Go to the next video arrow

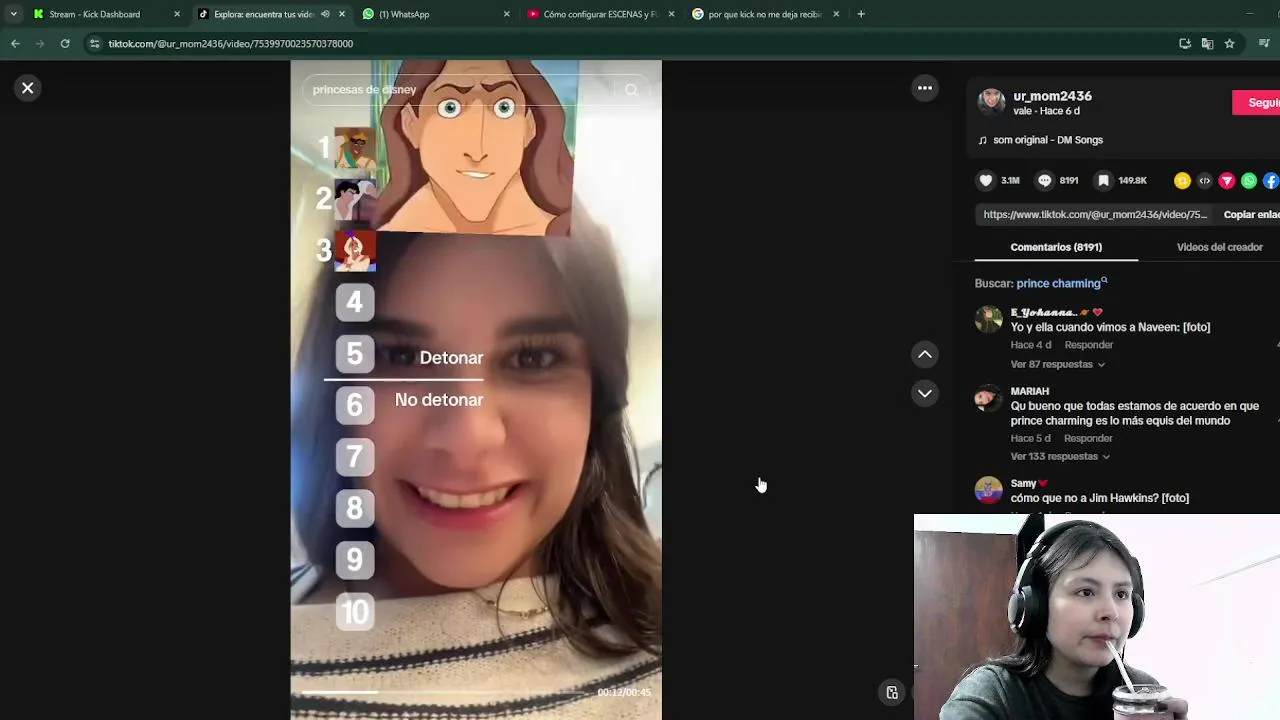925,393
